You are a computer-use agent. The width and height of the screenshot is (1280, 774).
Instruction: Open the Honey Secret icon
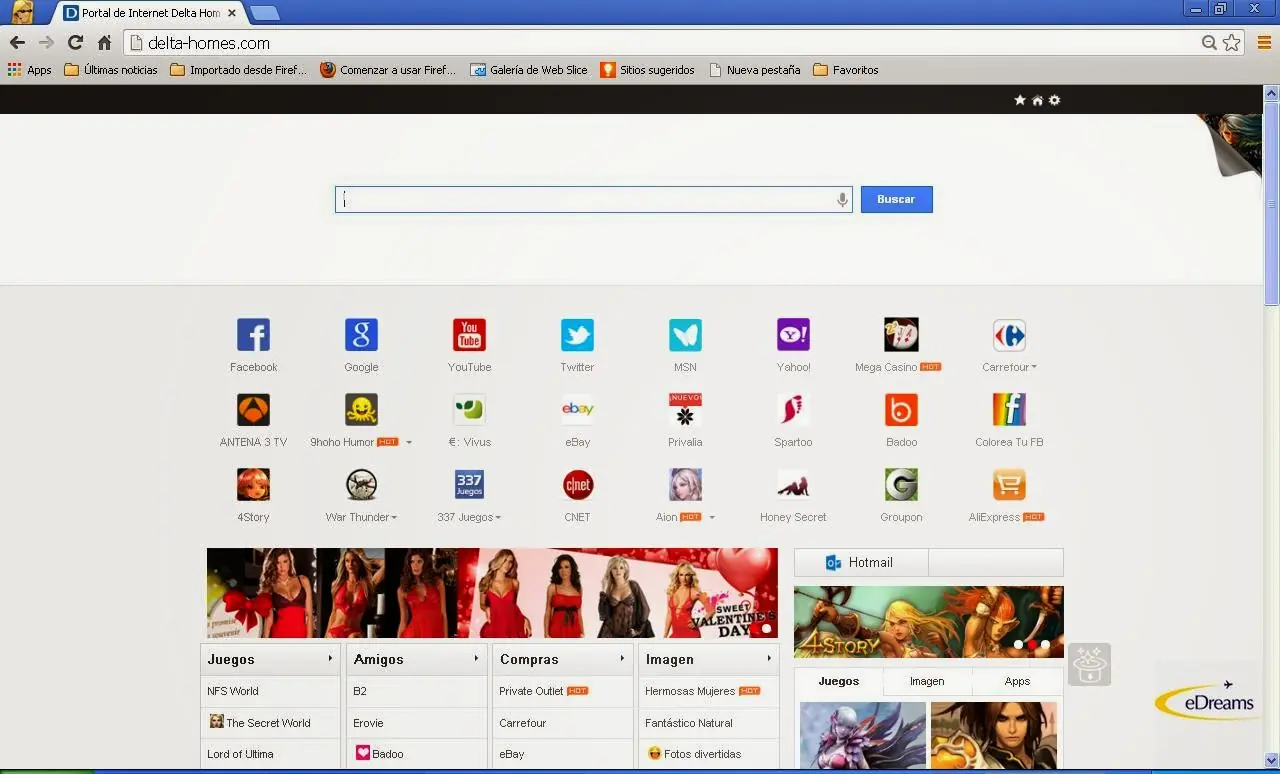point(793,484)
